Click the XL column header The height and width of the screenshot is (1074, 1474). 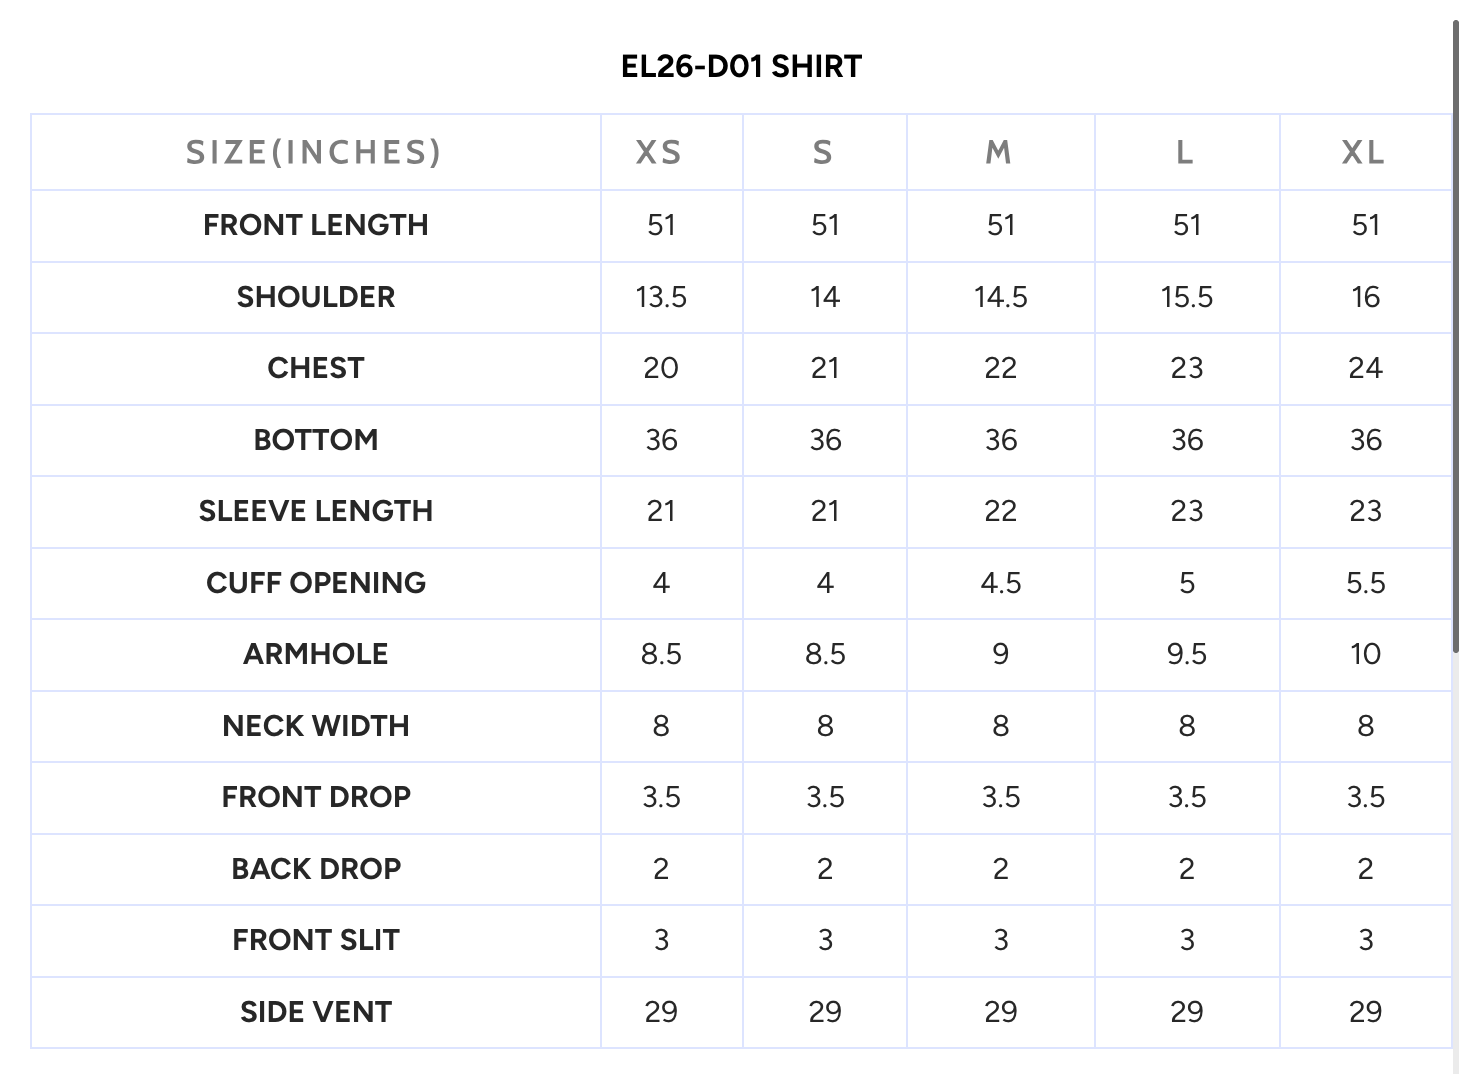click(x=1363, y=152)
